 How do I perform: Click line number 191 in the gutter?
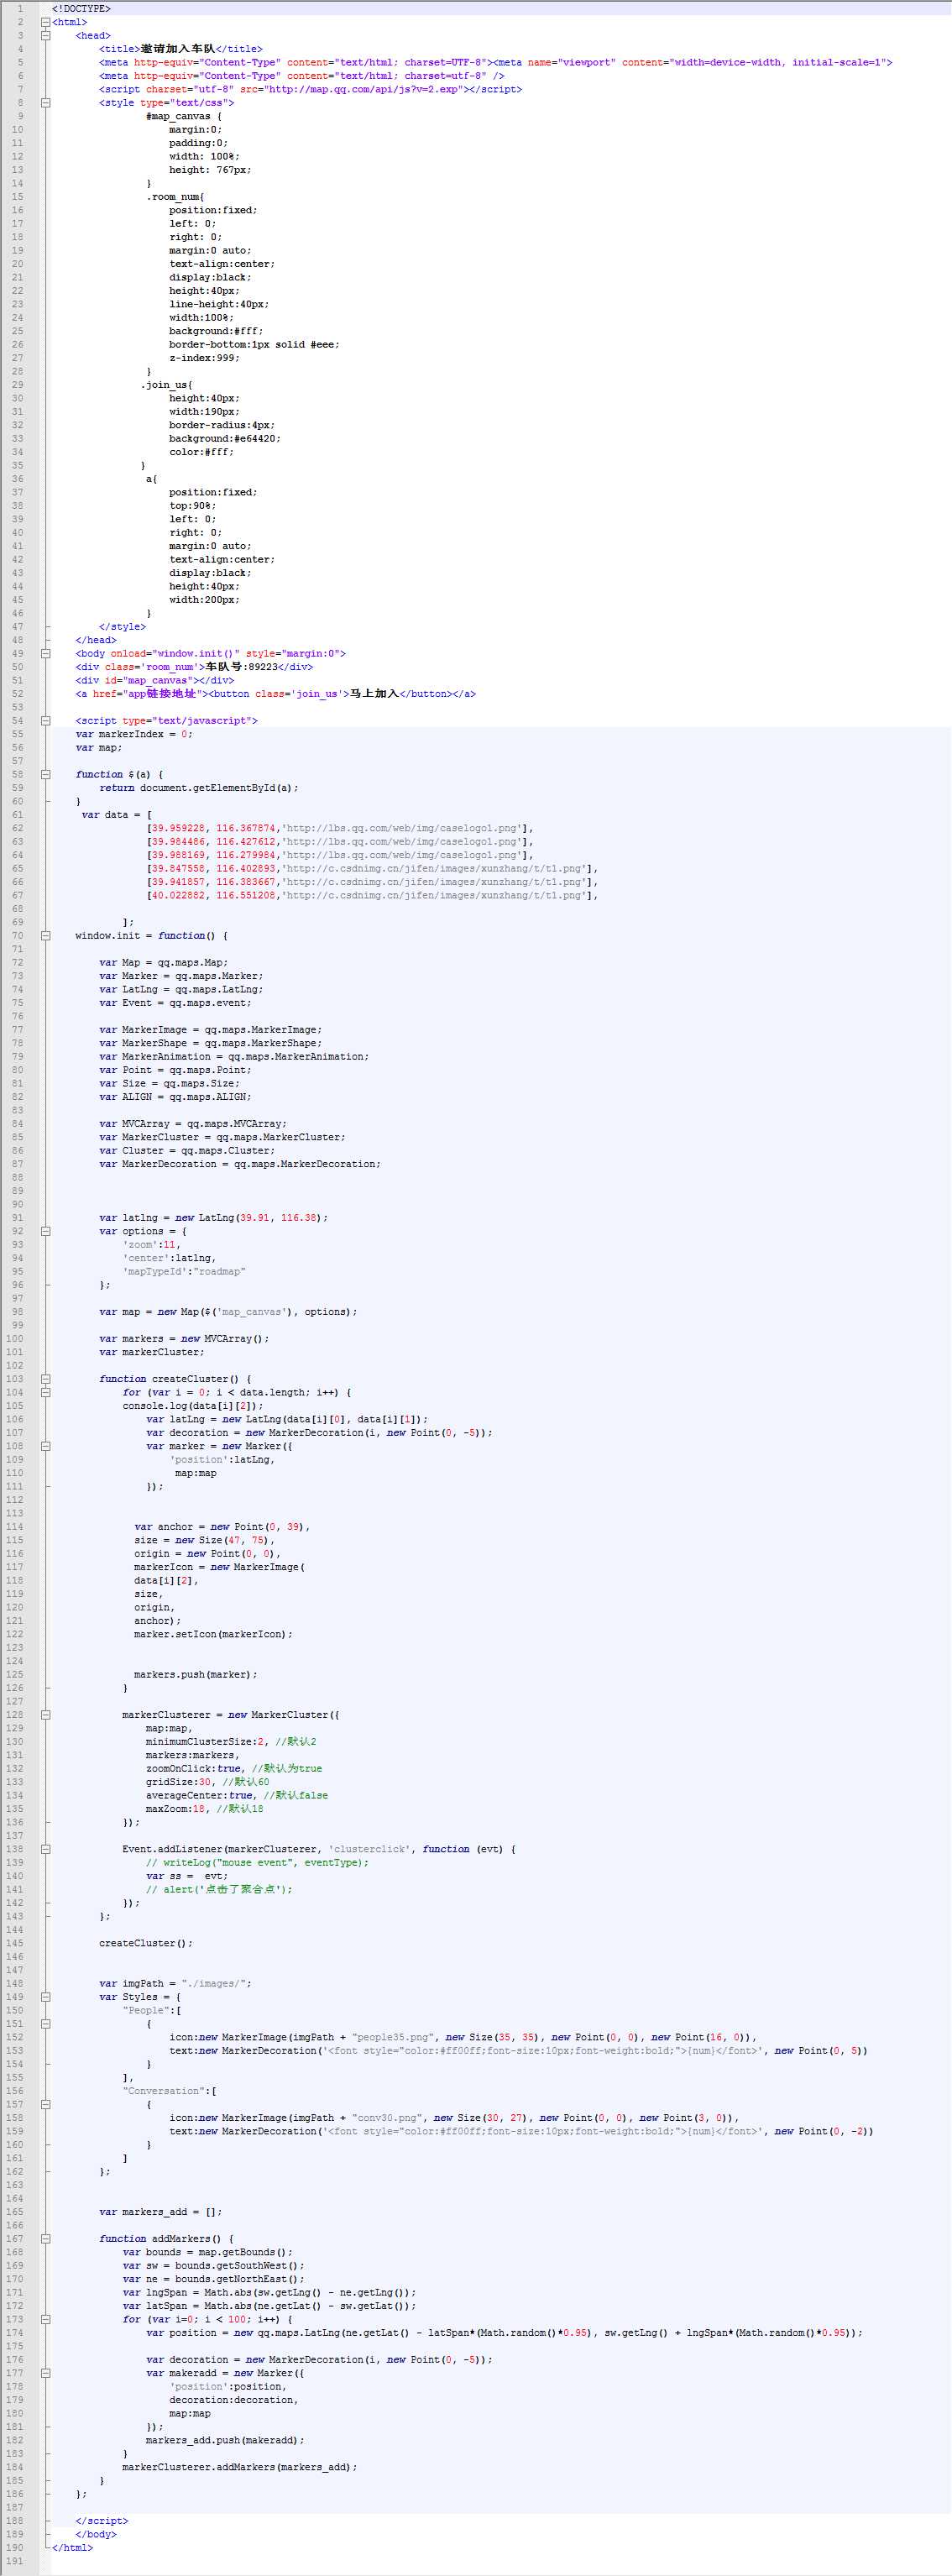(x=15, y=2561)
